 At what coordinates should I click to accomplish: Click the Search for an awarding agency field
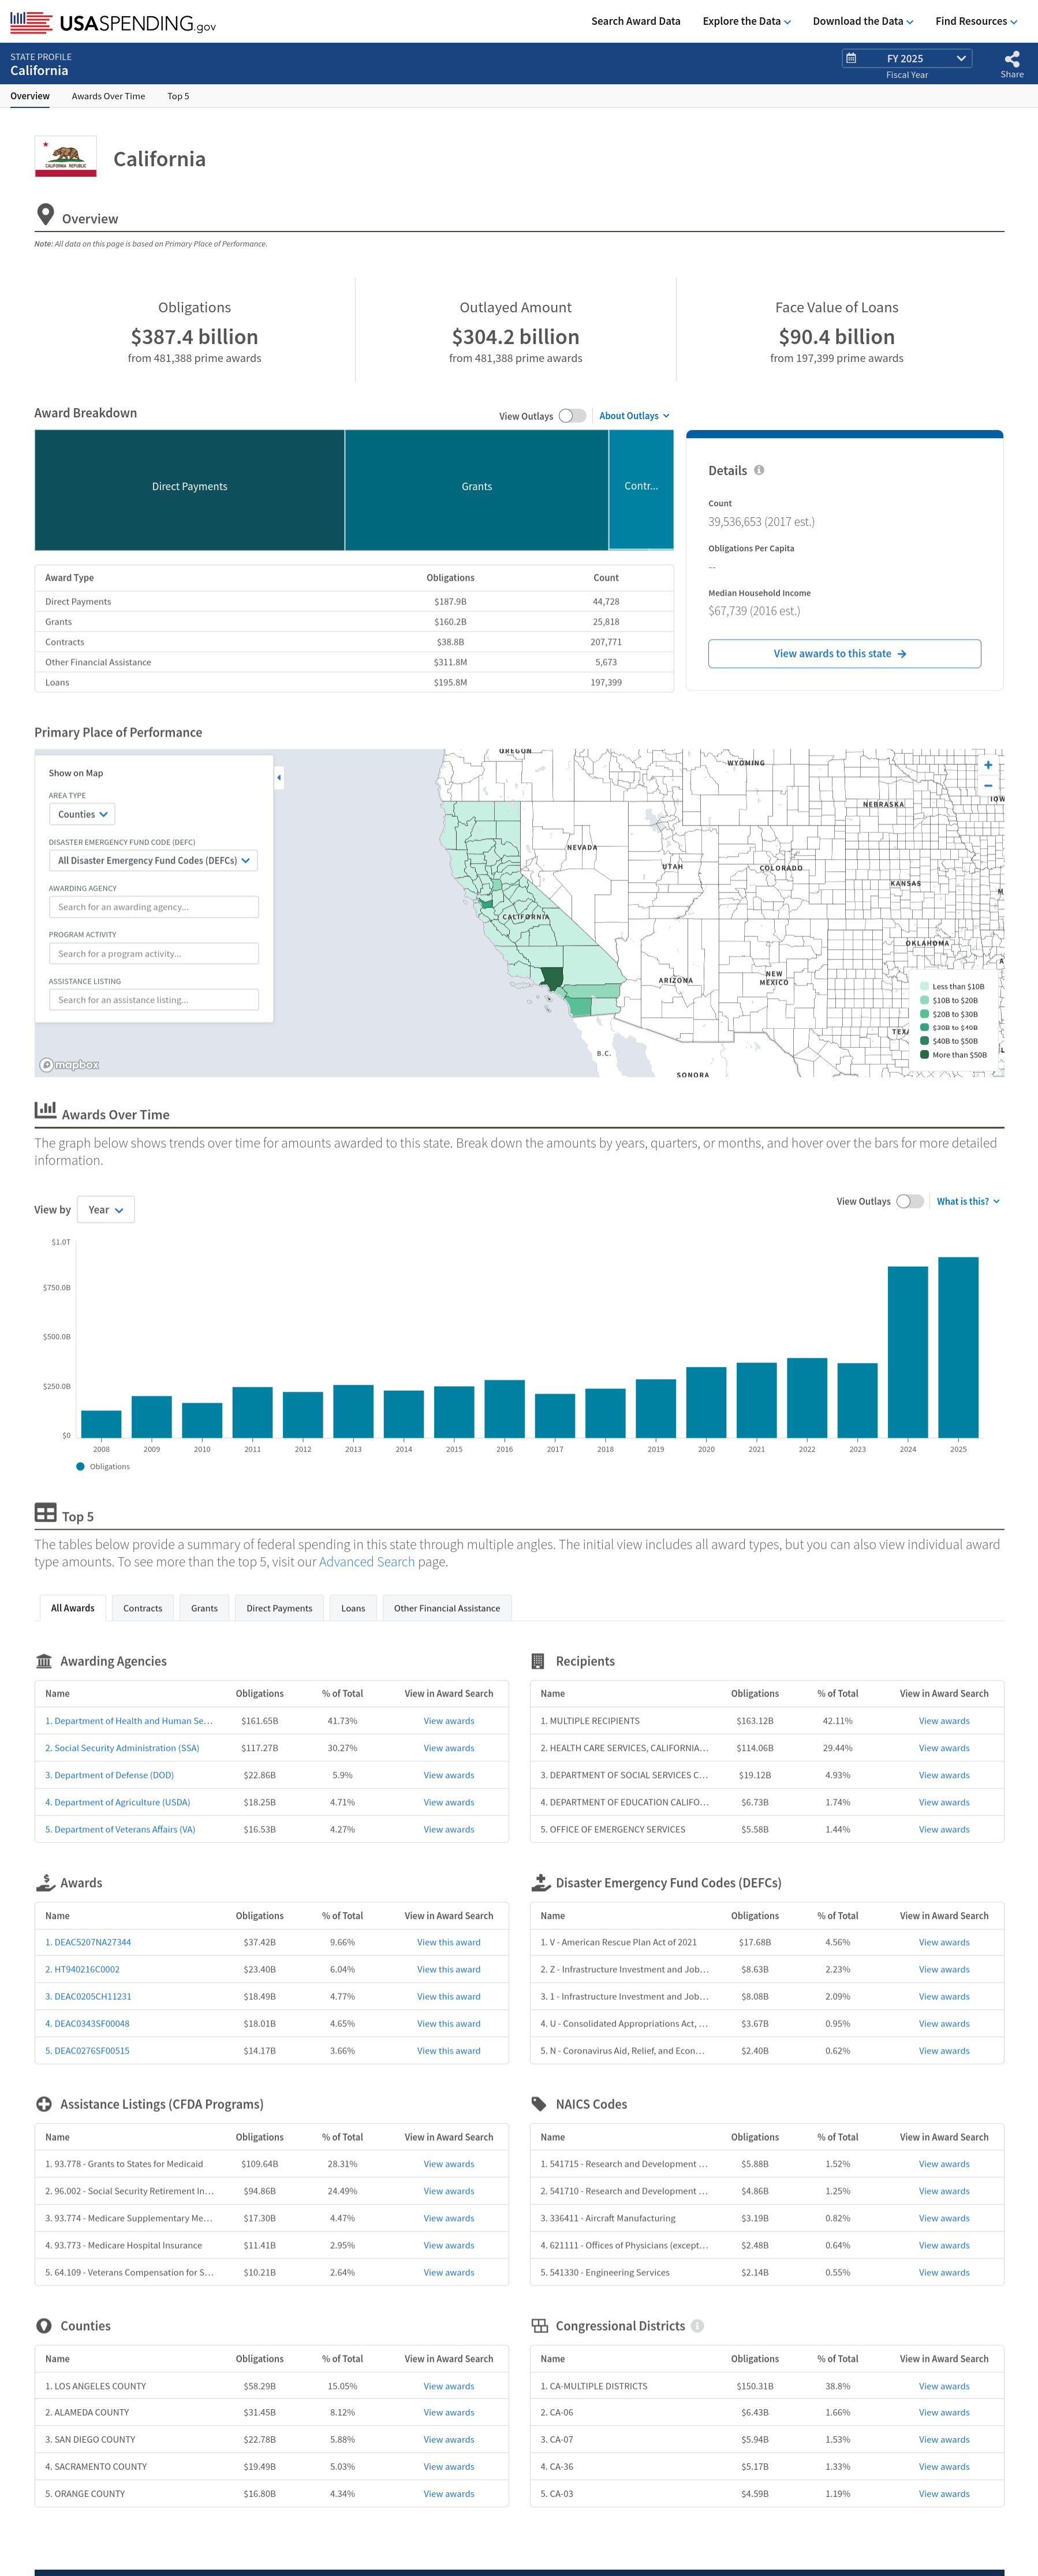[154, 907]
